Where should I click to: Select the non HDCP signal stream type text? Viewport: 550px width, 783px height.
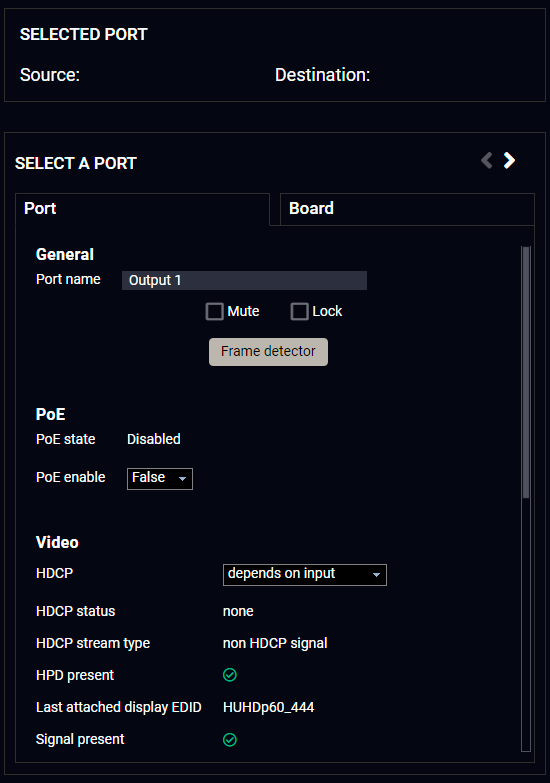[275, 643]
